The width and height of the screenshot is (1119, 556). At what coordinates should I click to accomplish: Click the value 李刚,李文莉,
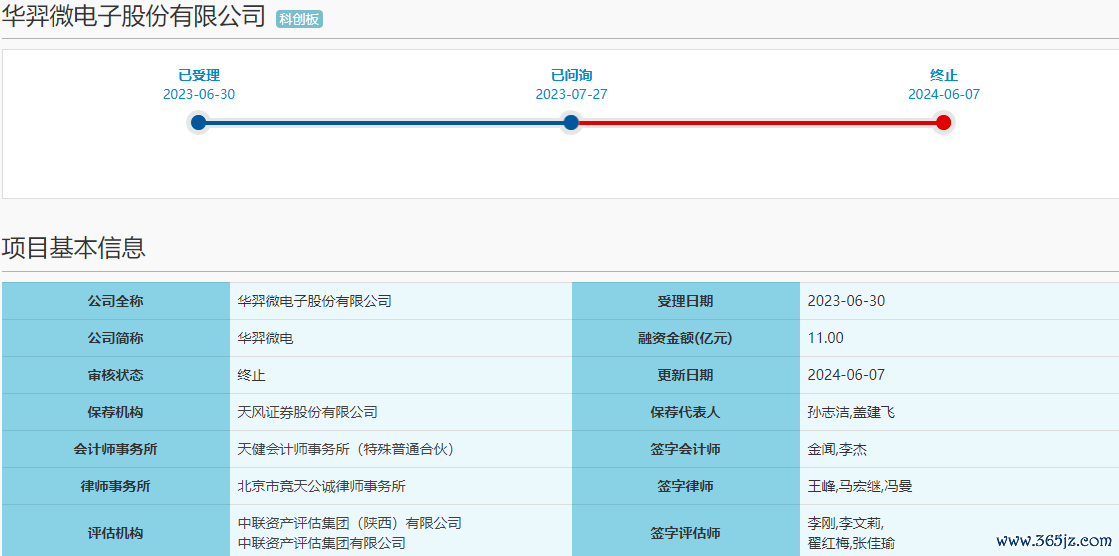846,523
